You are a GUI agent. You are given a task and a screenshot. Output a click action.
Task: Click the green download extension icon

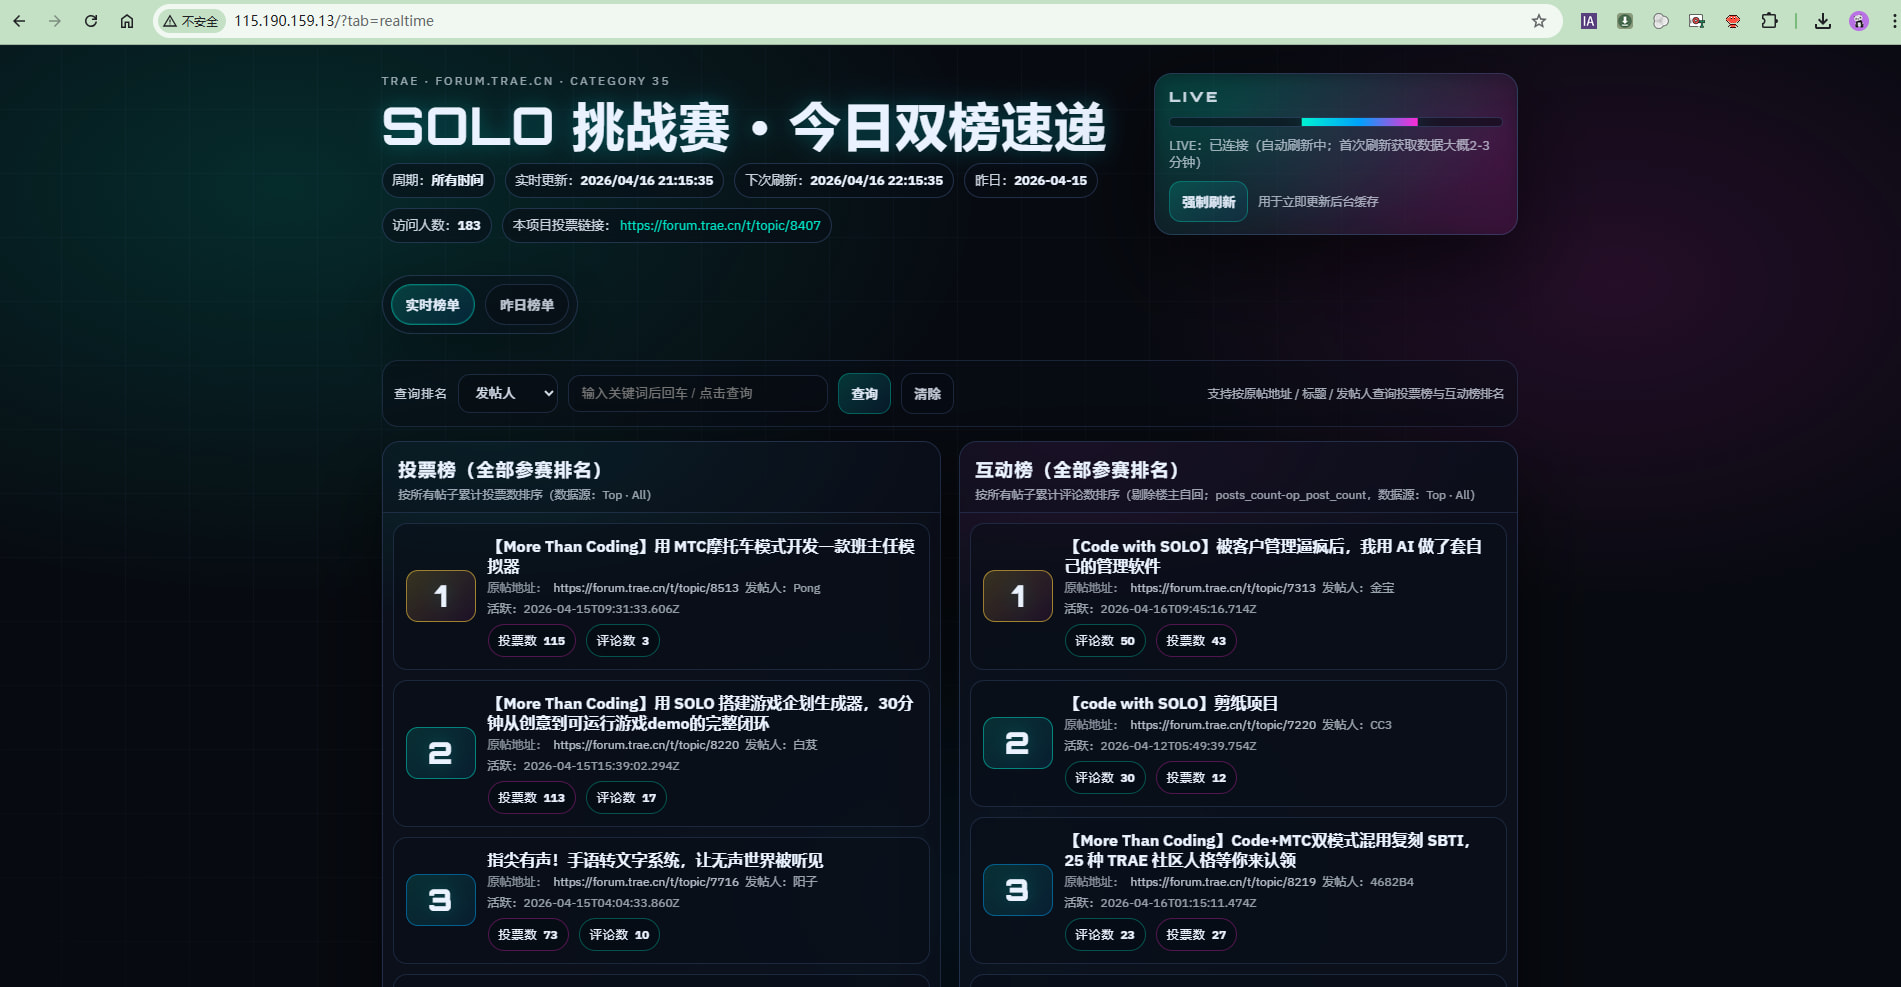[x=1625, y=21]
